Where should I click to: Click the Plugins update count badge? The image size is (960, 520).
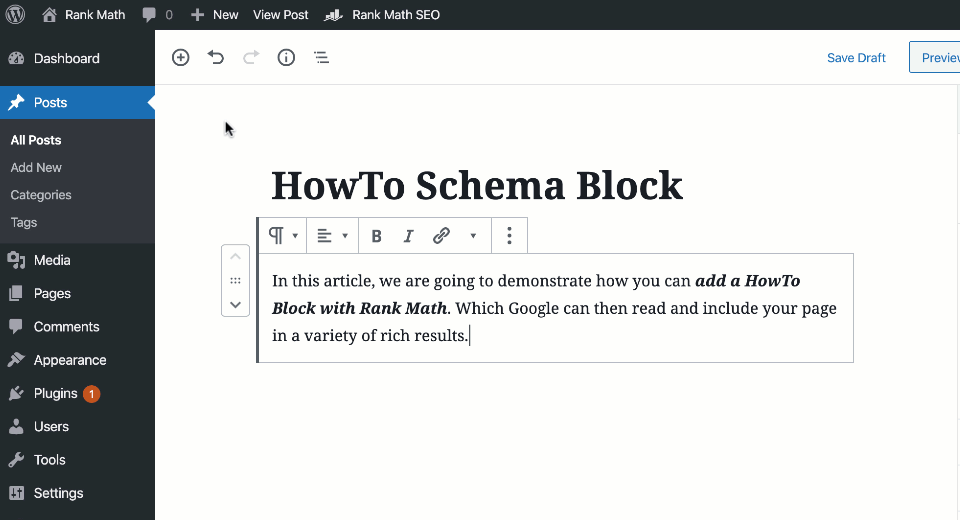point(91,394)
